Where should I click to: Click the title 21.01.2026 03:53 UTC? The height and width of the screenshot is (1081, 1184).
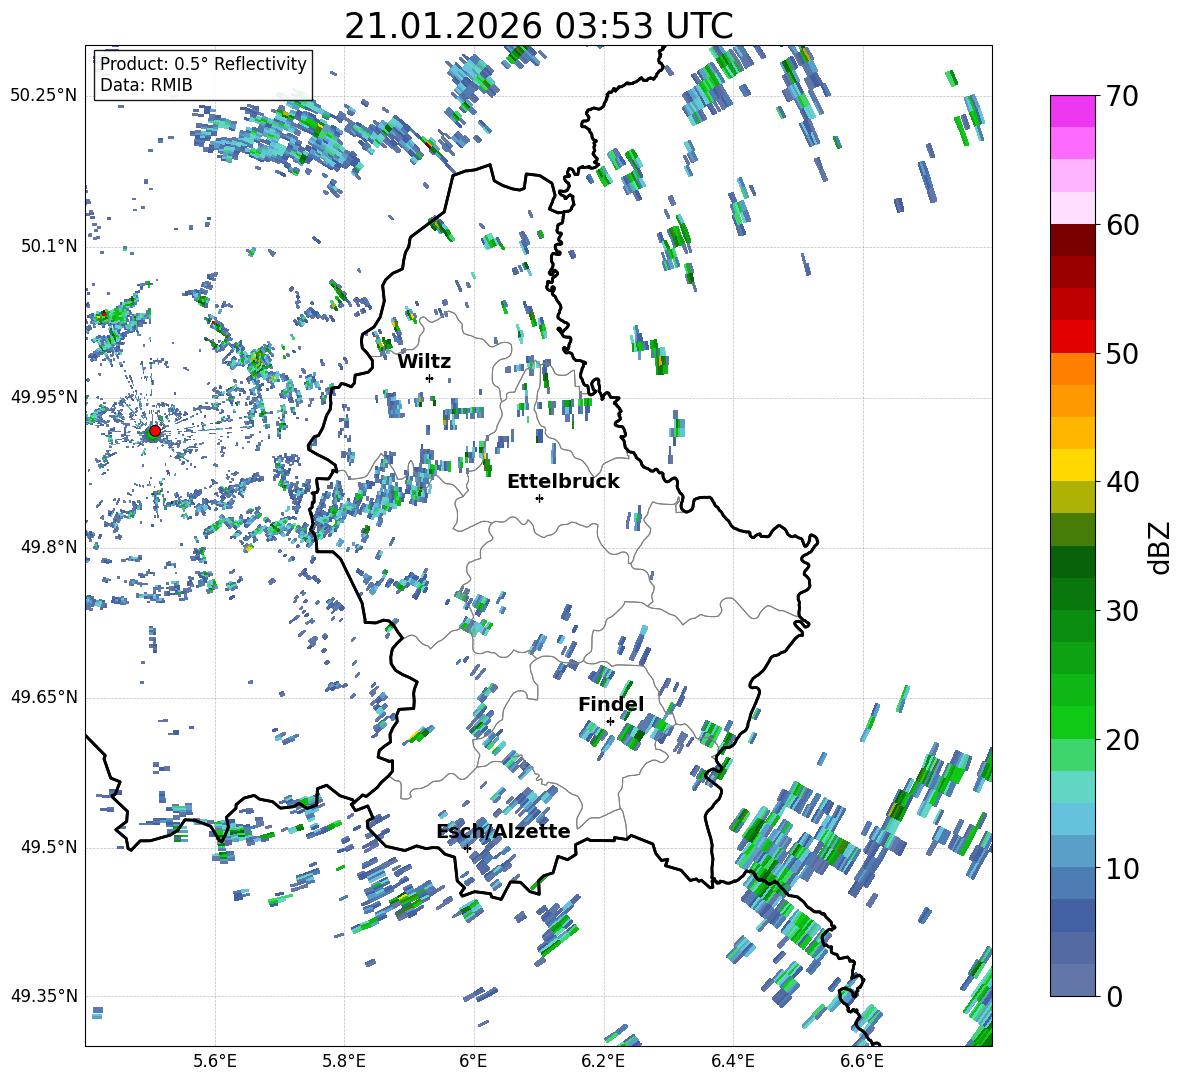coord(539,26)
